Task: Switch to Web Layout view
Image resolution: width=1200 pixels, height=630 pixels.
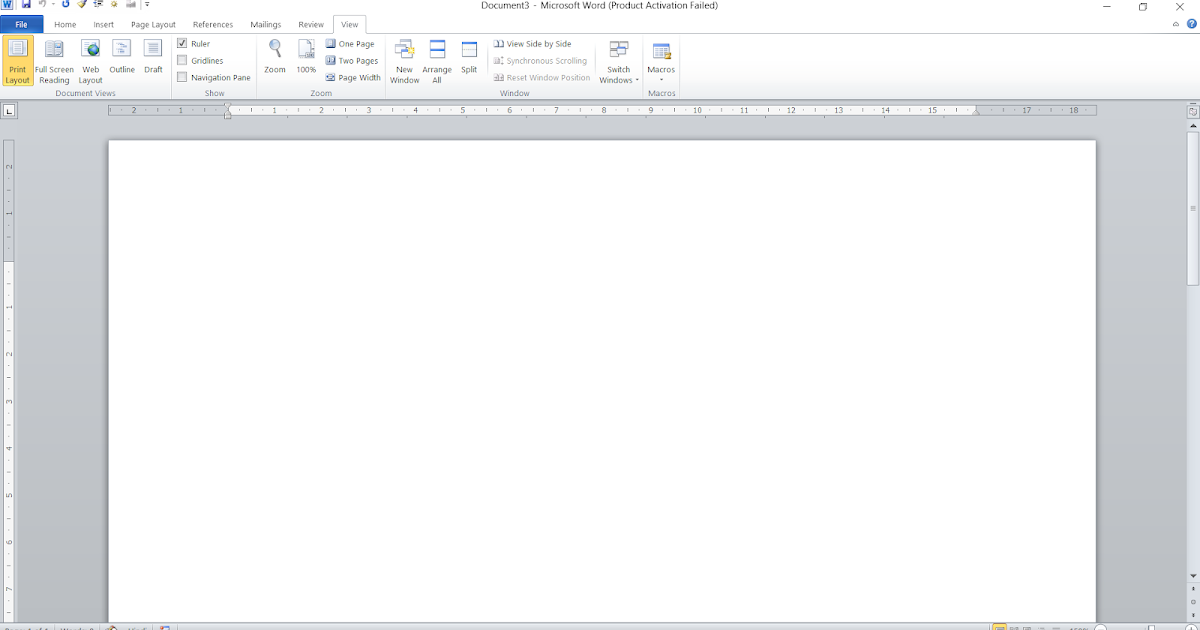Action: tap(90, 62)
